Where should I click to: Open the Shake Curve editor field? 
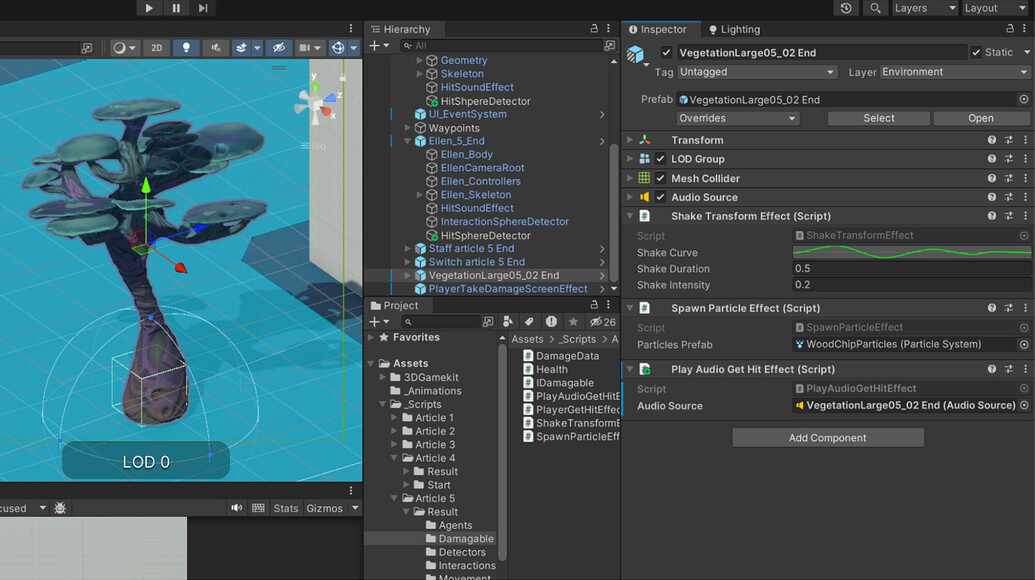point(910,252)
